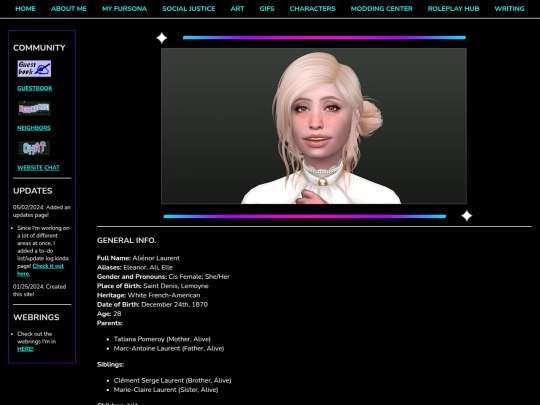Click the 'Parents:' label

coord(110,323)
